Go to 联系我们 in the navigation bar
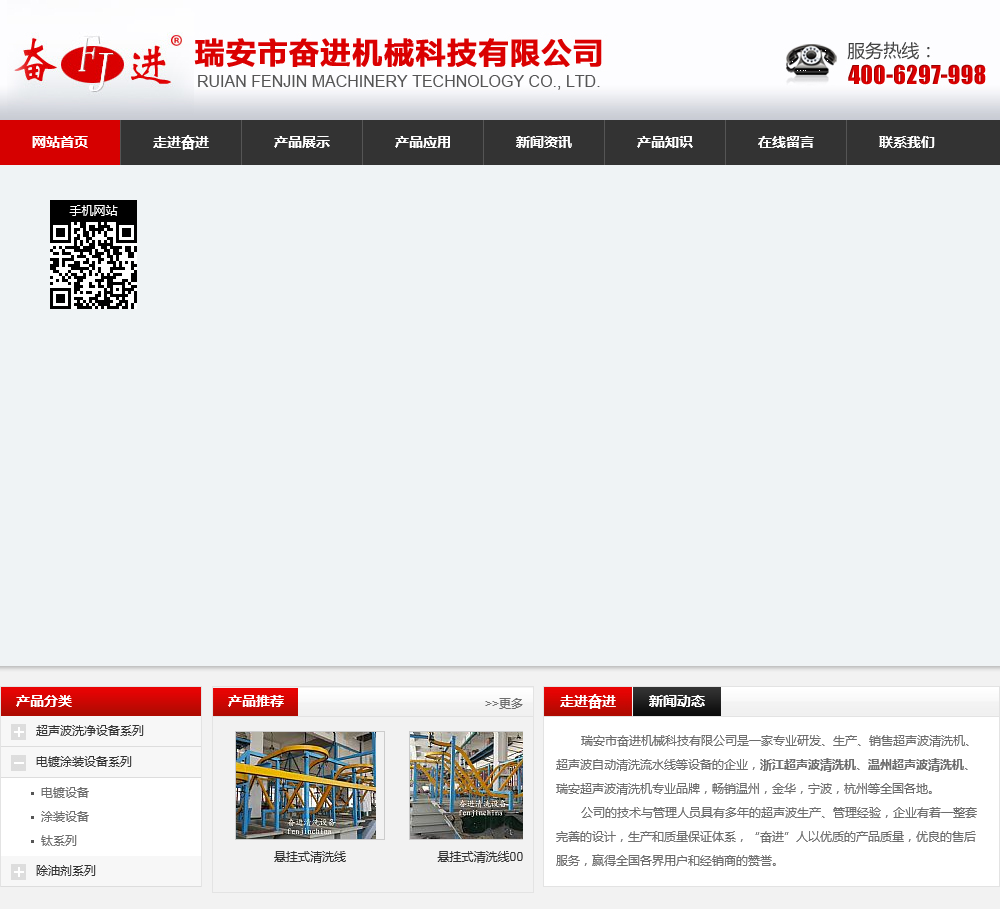The height and width of the screenshot is (909, 1000). (x=907, y=142)
